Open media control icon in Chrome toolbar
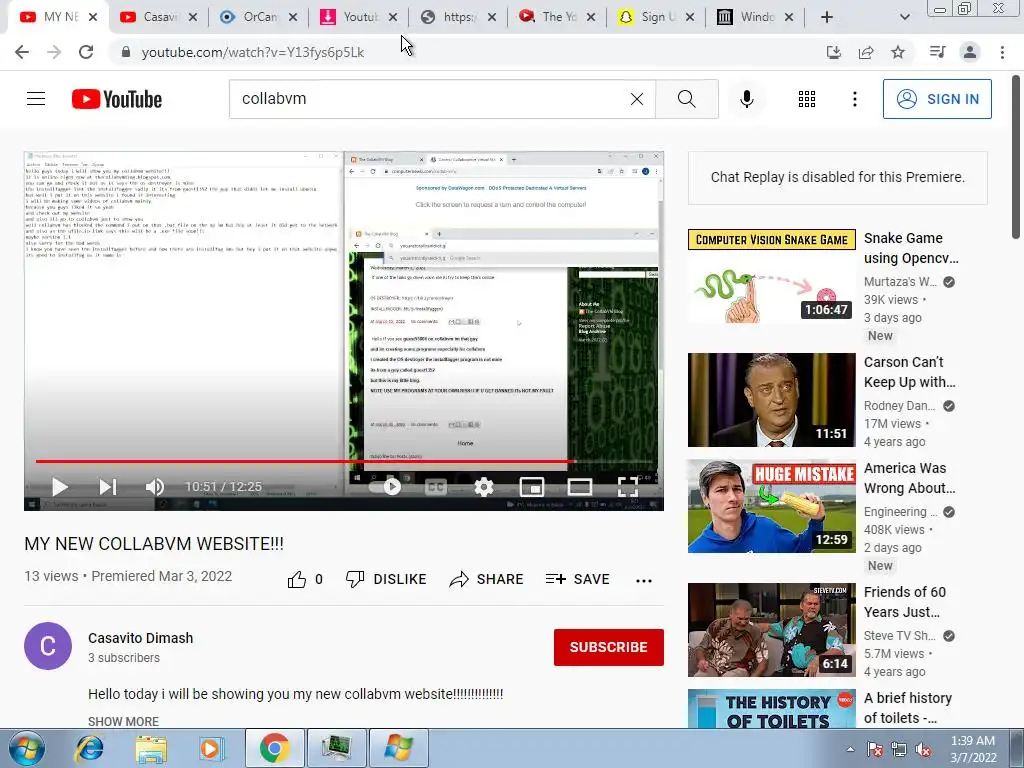This screenshot has width=1024, height=768. [937, 52]
